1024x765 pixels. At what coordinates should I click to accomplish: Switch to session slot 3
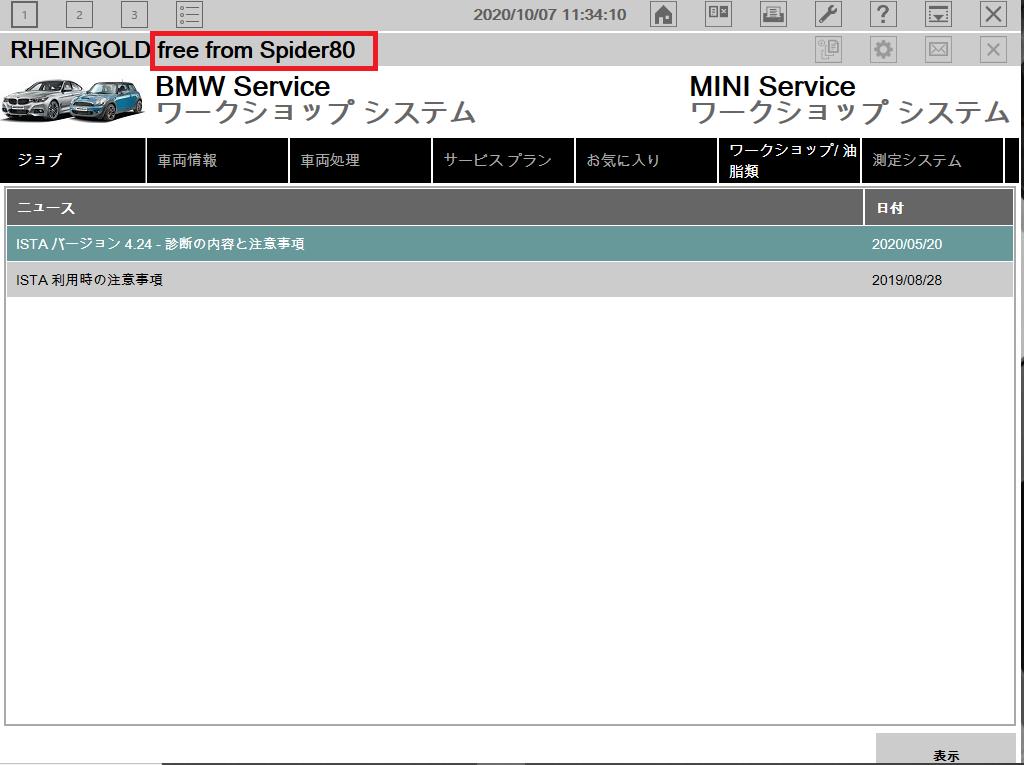point(134,14)
